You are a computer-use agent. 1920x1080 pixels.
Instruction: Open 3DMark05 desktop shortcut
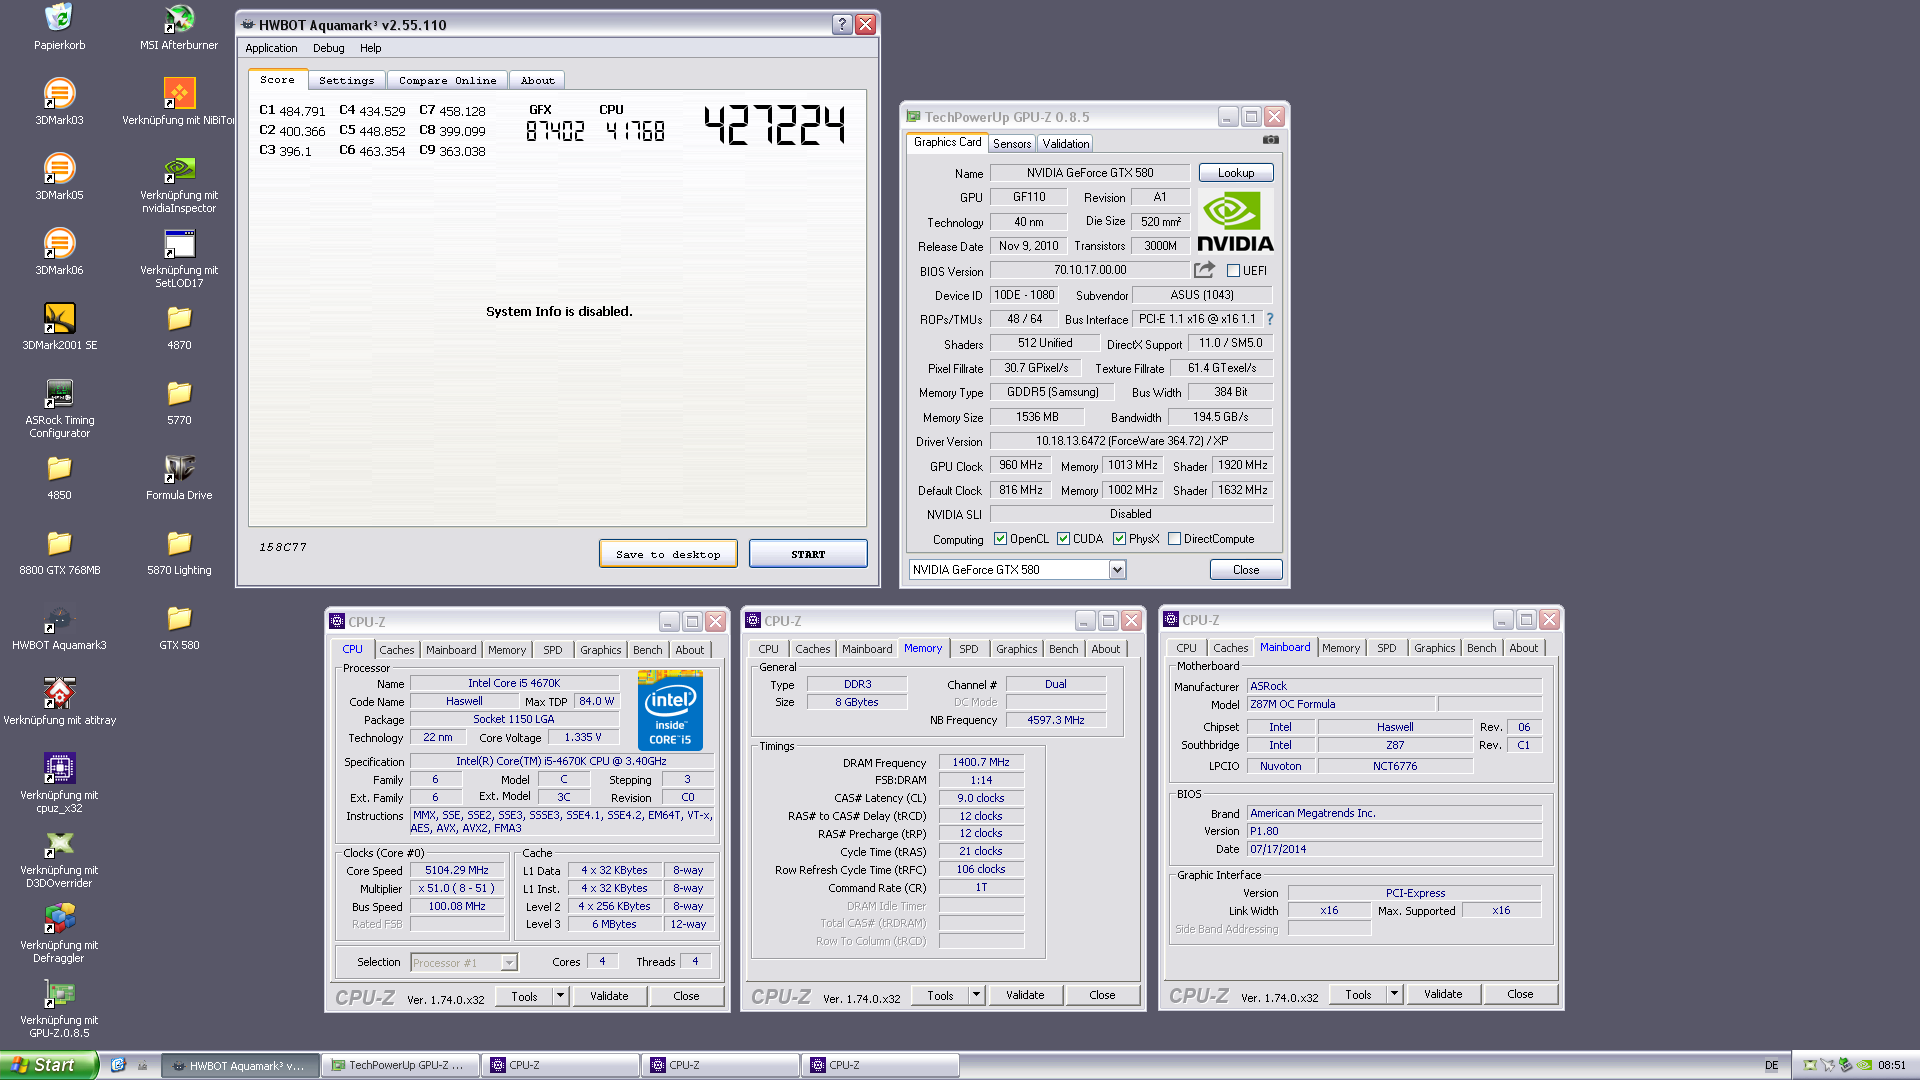(x=59, y=168)
